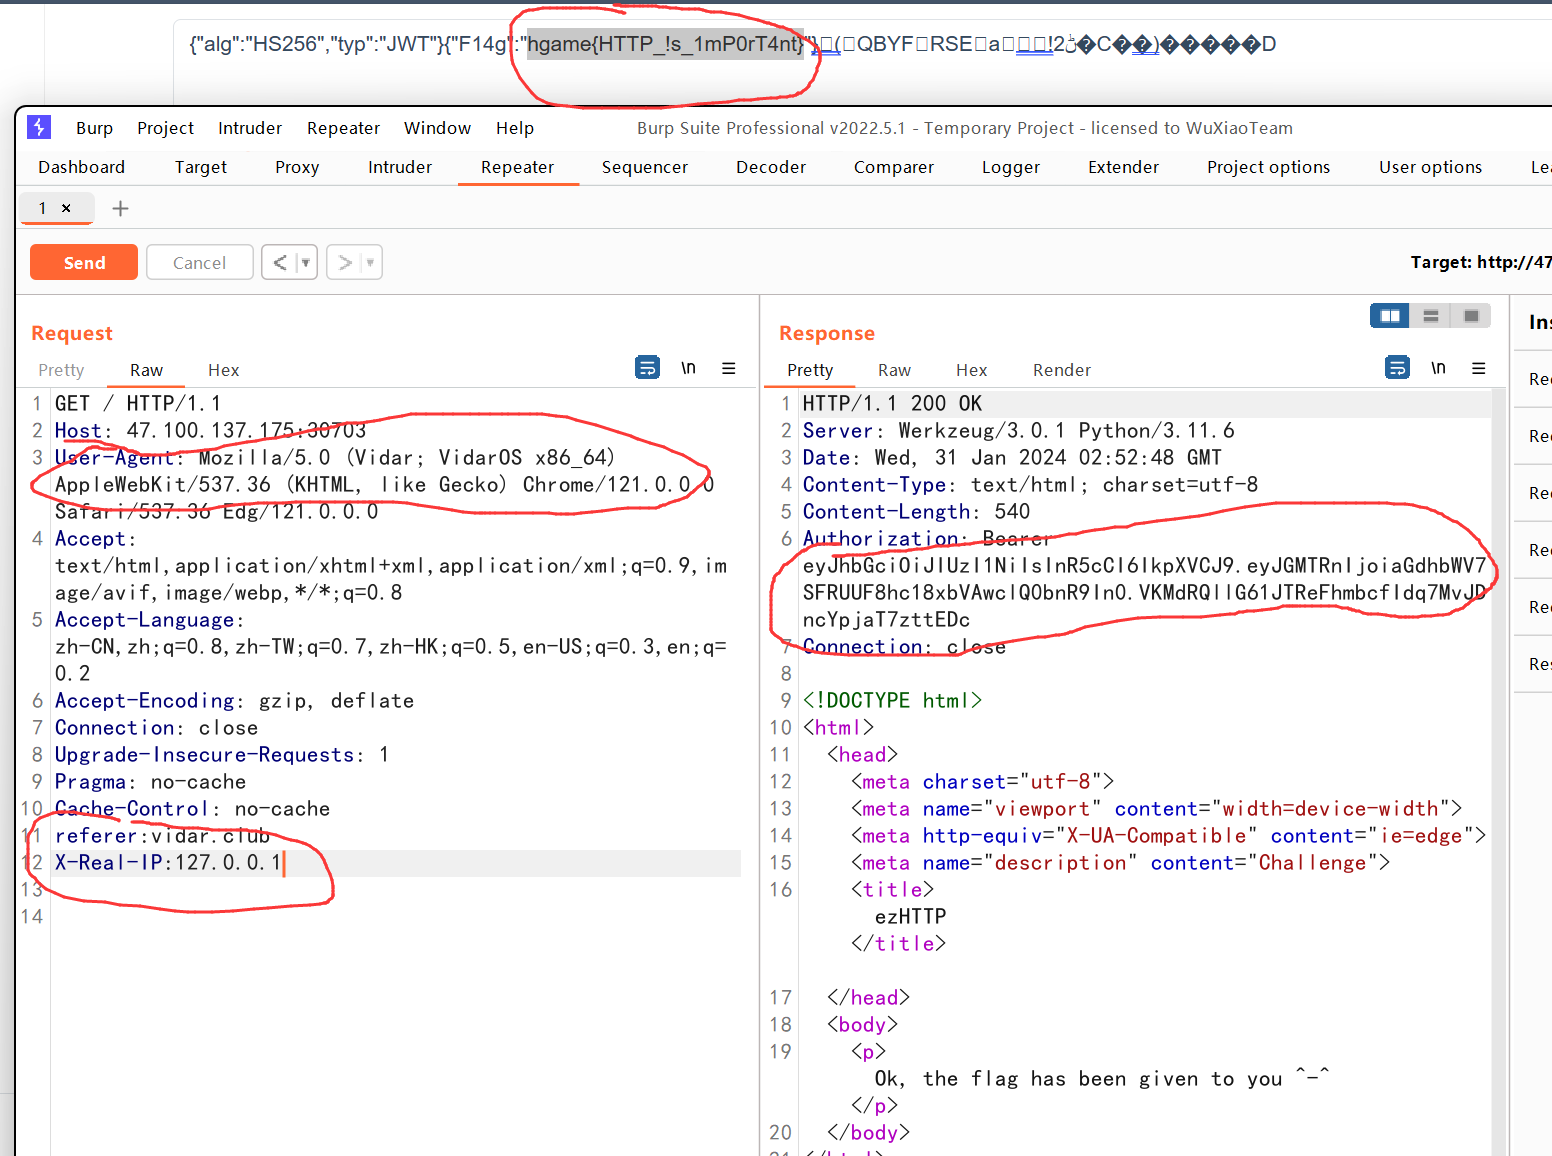Open the Repeater menu in menu bar
The height and width of the screenshot is (1156, 1552).
click(343, 128)
